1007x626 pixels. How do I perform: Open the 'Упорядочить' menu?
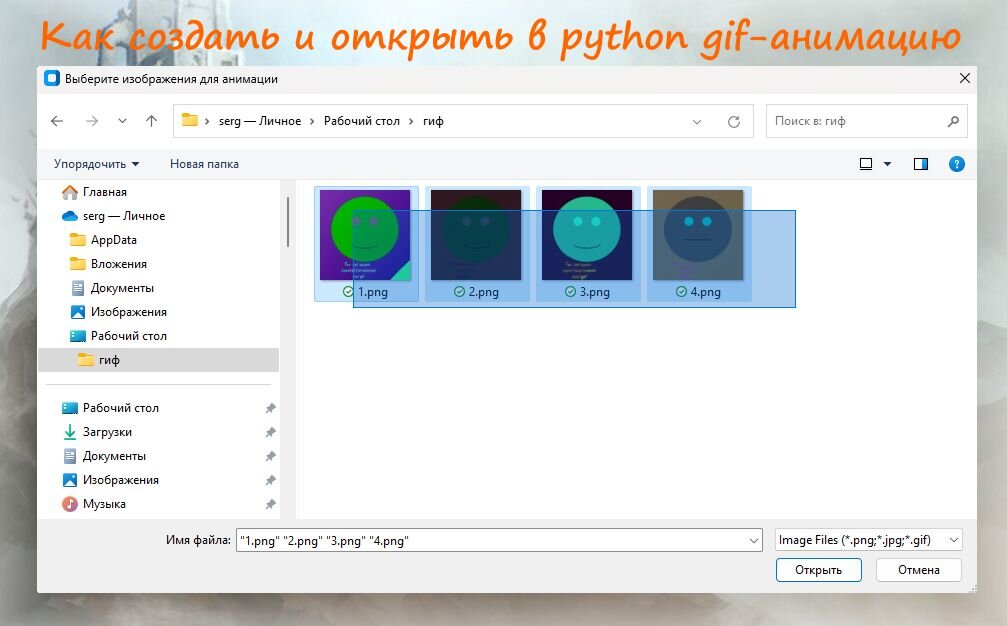pyautogui.click(x=96, y=164)
